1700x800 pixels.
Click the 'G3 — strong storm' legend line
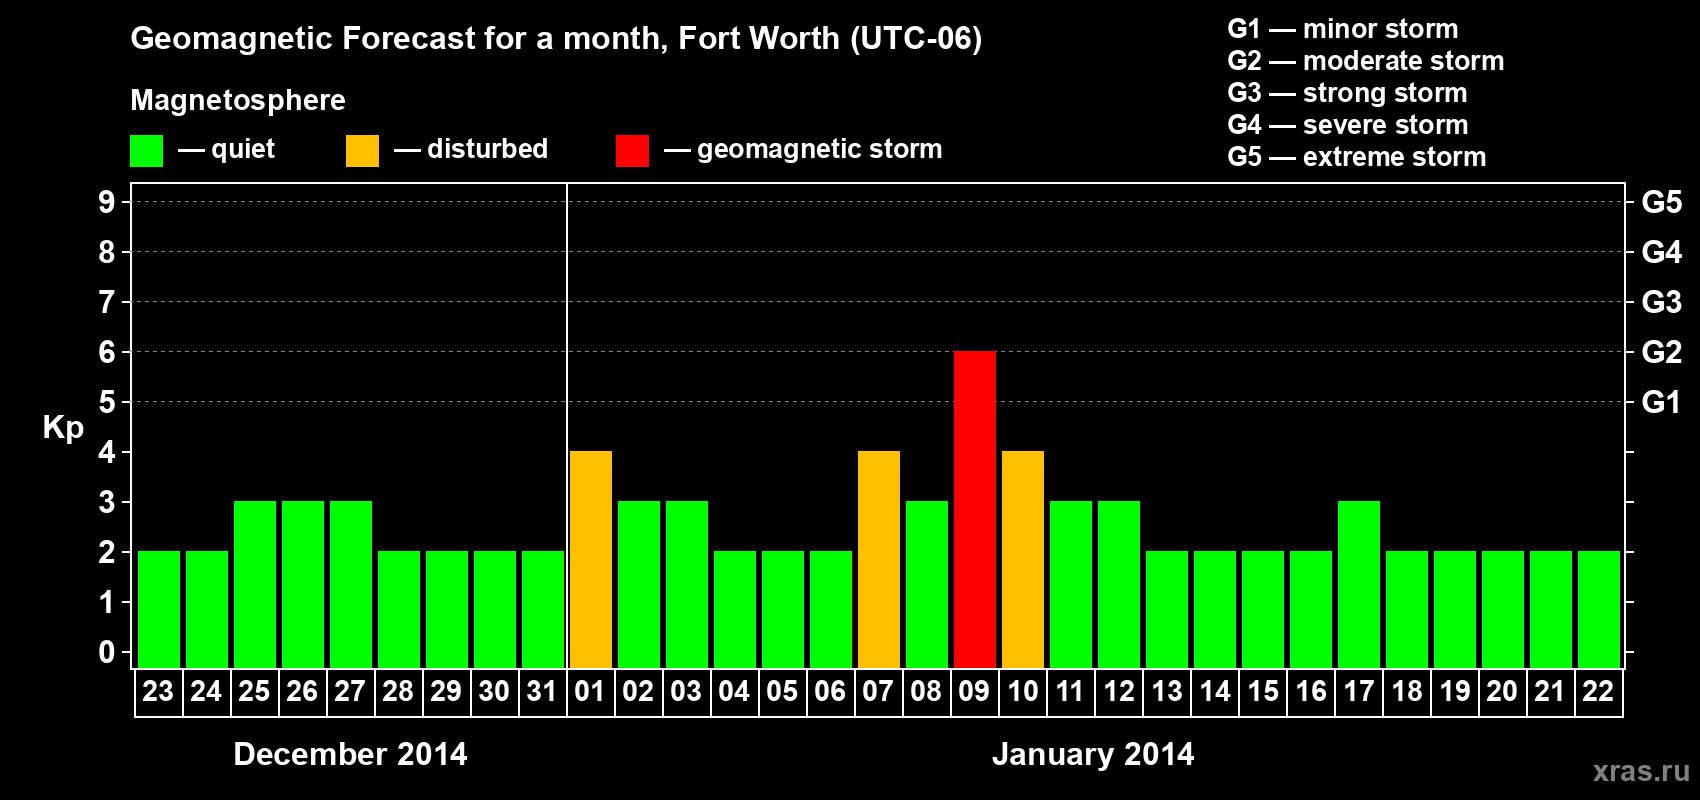click(1347, 93)
